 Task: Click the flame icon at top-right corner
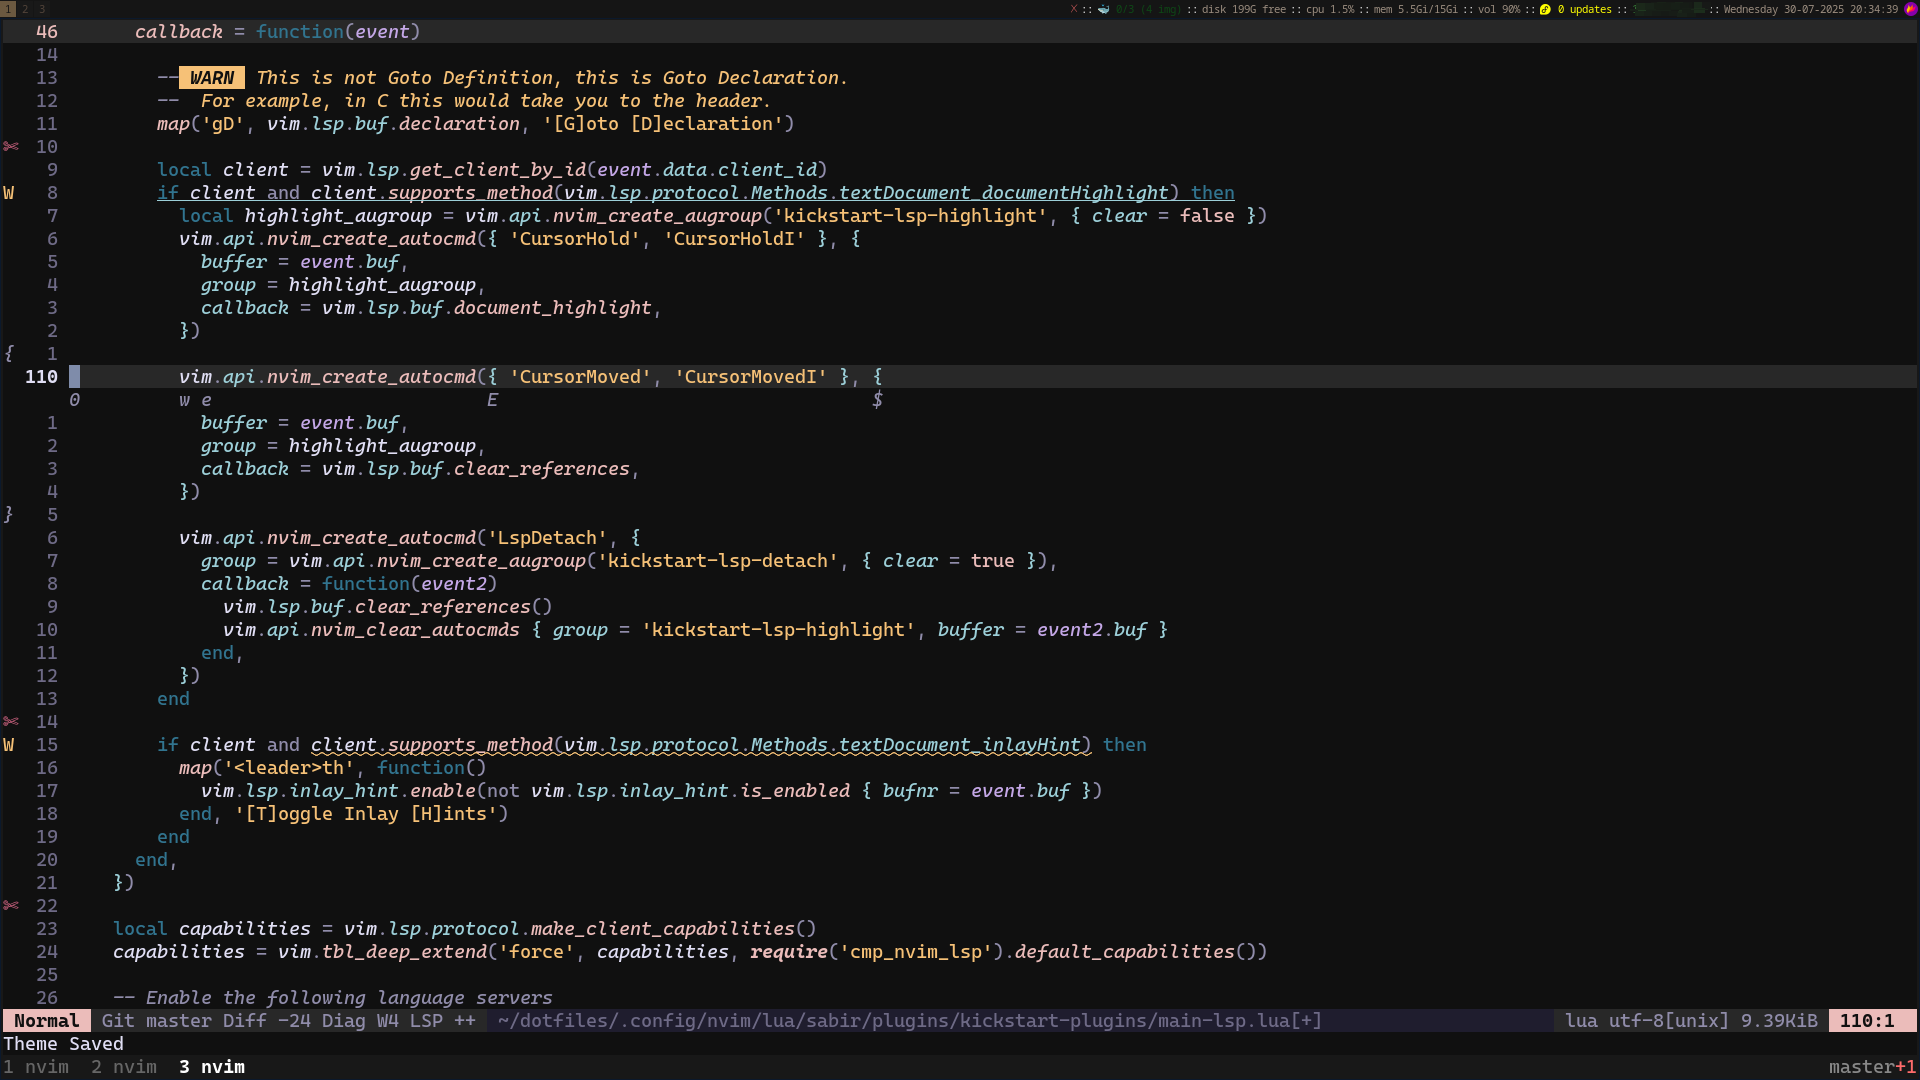pyautogui.click(x=1911, y=9)
